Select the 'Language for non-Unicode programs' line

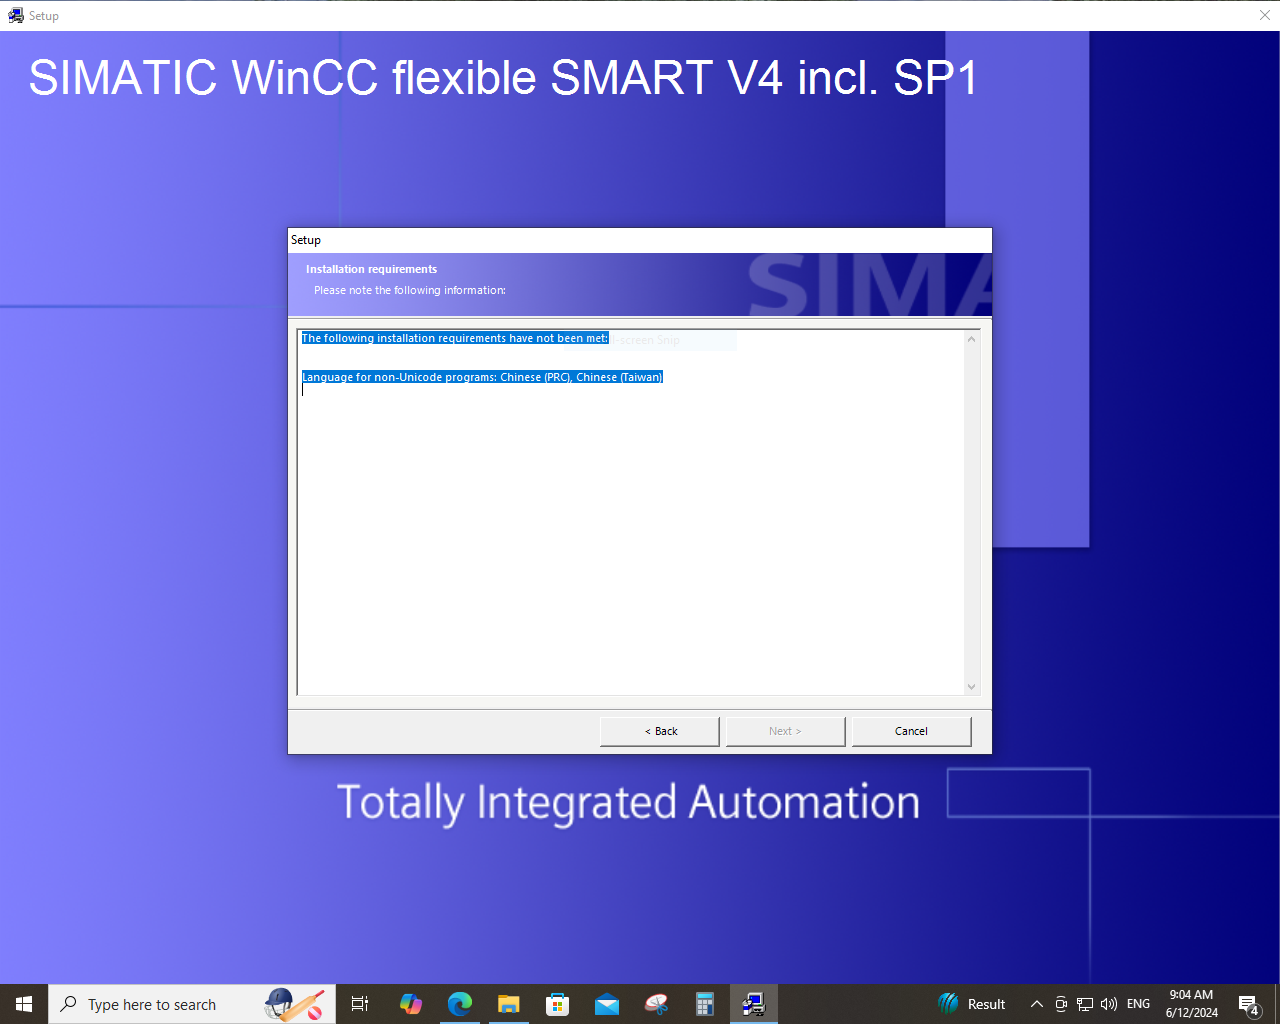[x=483, y=377]
